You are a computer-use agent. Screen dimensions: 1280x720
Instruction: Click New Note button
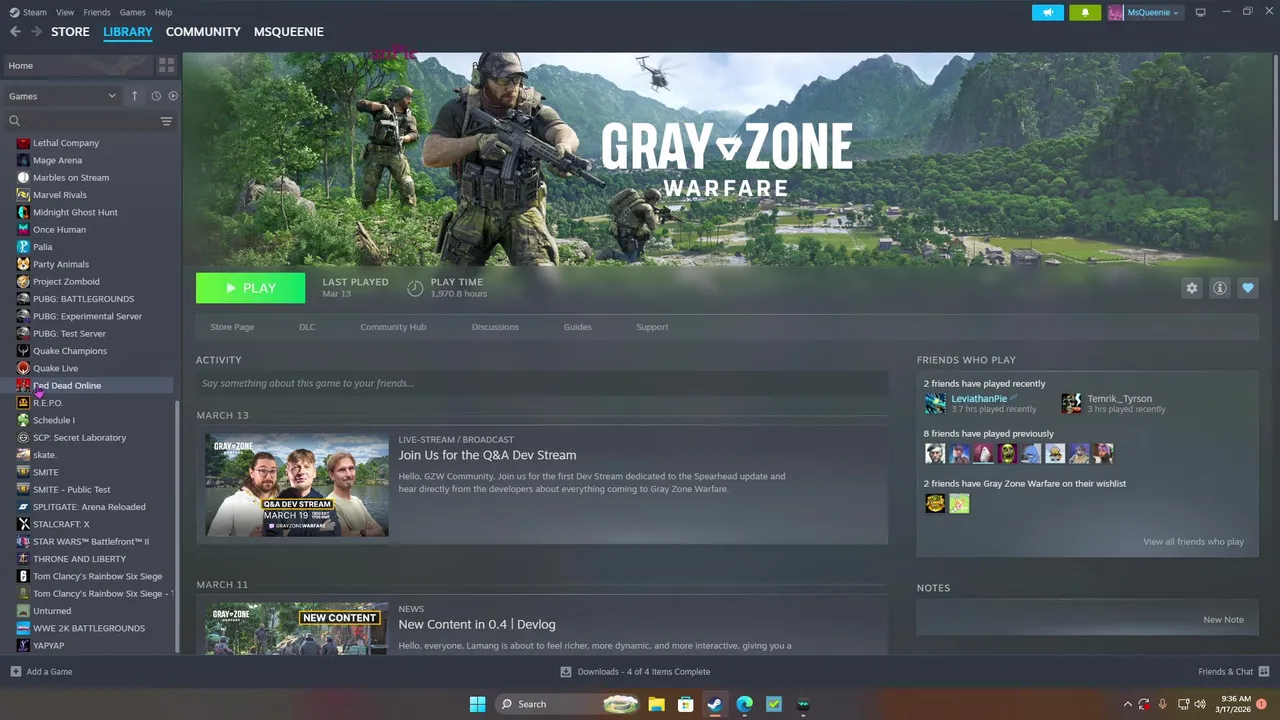click(1223, 620)
